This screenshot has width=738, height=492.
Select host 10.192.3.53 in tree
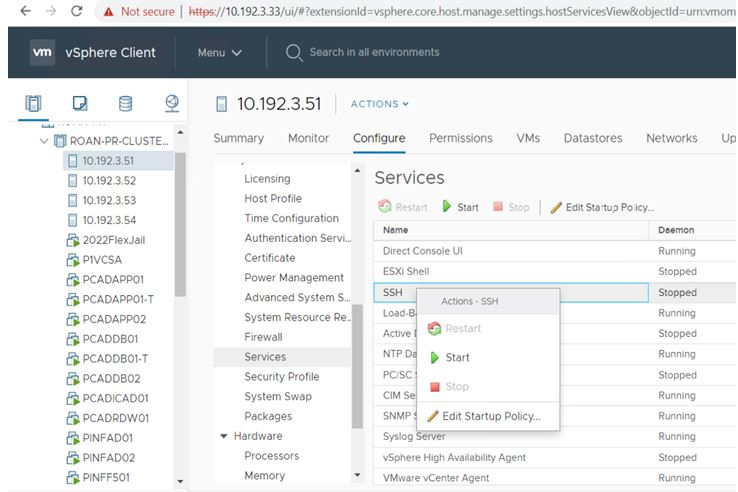[x=109, y=201]
